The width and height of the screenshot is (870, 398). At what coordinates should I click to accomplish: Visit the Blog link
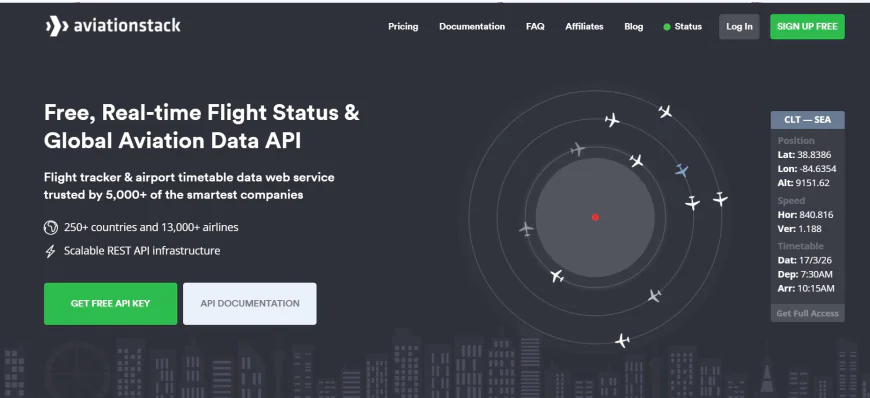633,27
